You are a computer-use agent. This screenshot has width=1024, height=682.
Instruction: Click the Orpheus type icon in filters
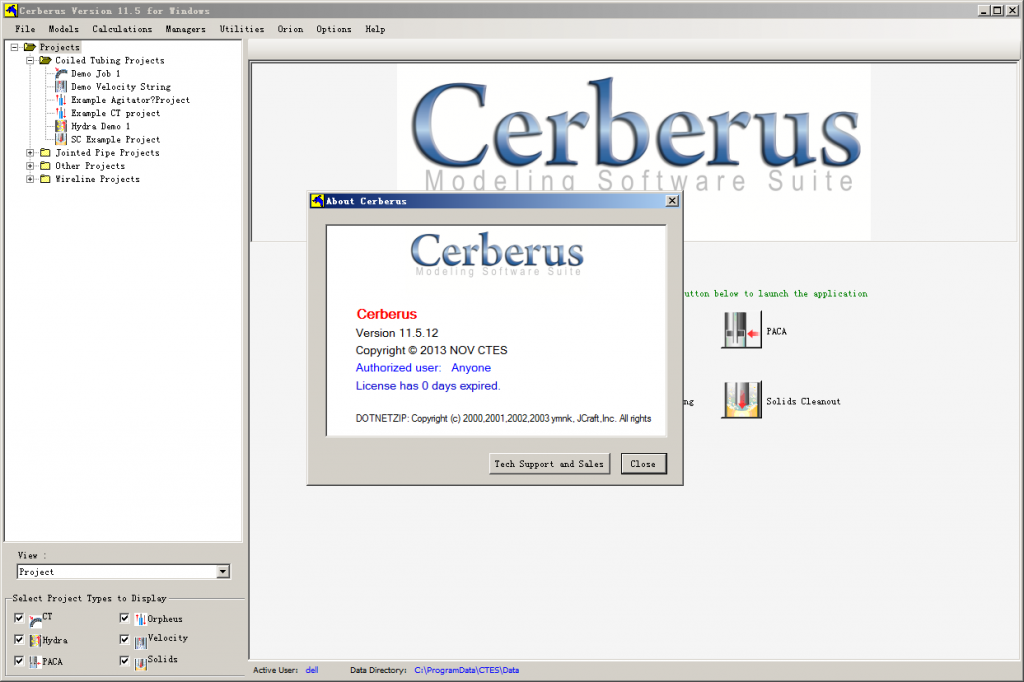(140, 619)
